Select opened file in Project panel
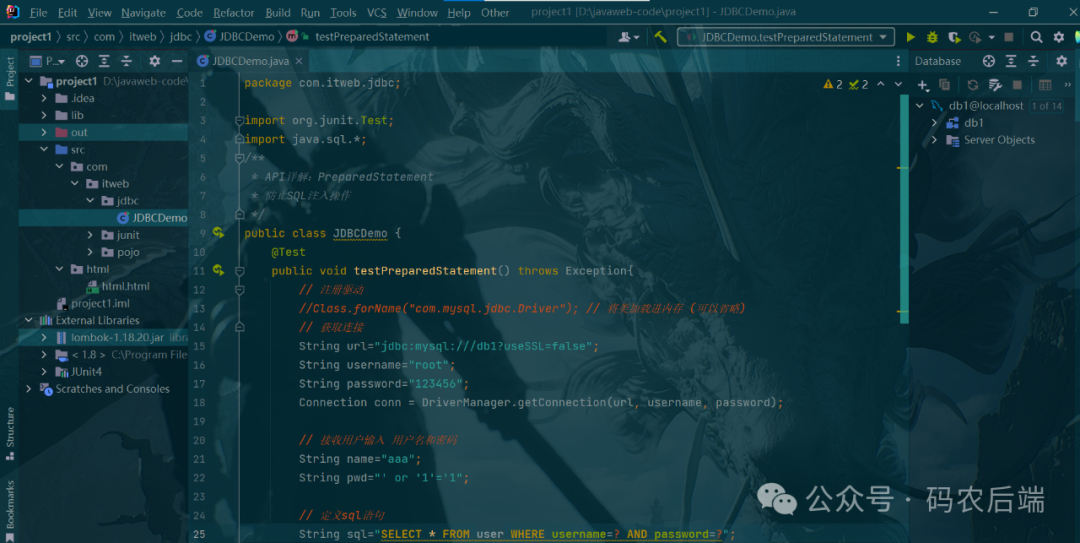This screenshot has width=1080, height=543. tap(82, 61)
